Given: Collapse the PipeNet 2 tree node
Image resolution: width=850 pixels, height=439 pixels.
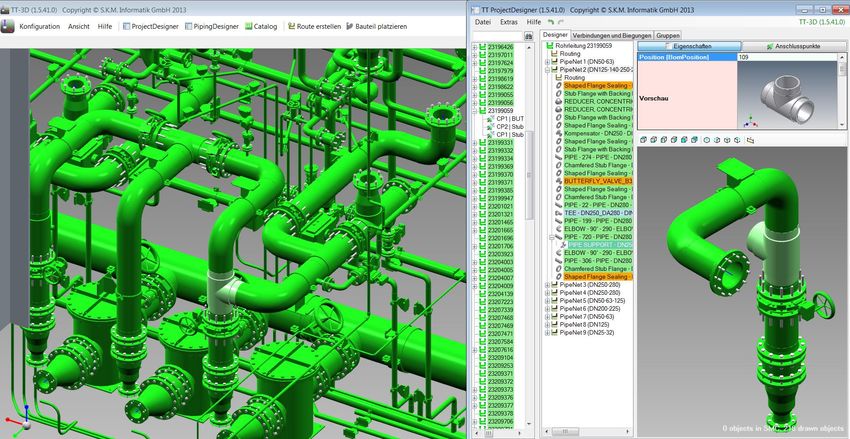Looking at the screenshot, I should click(547, 69).
